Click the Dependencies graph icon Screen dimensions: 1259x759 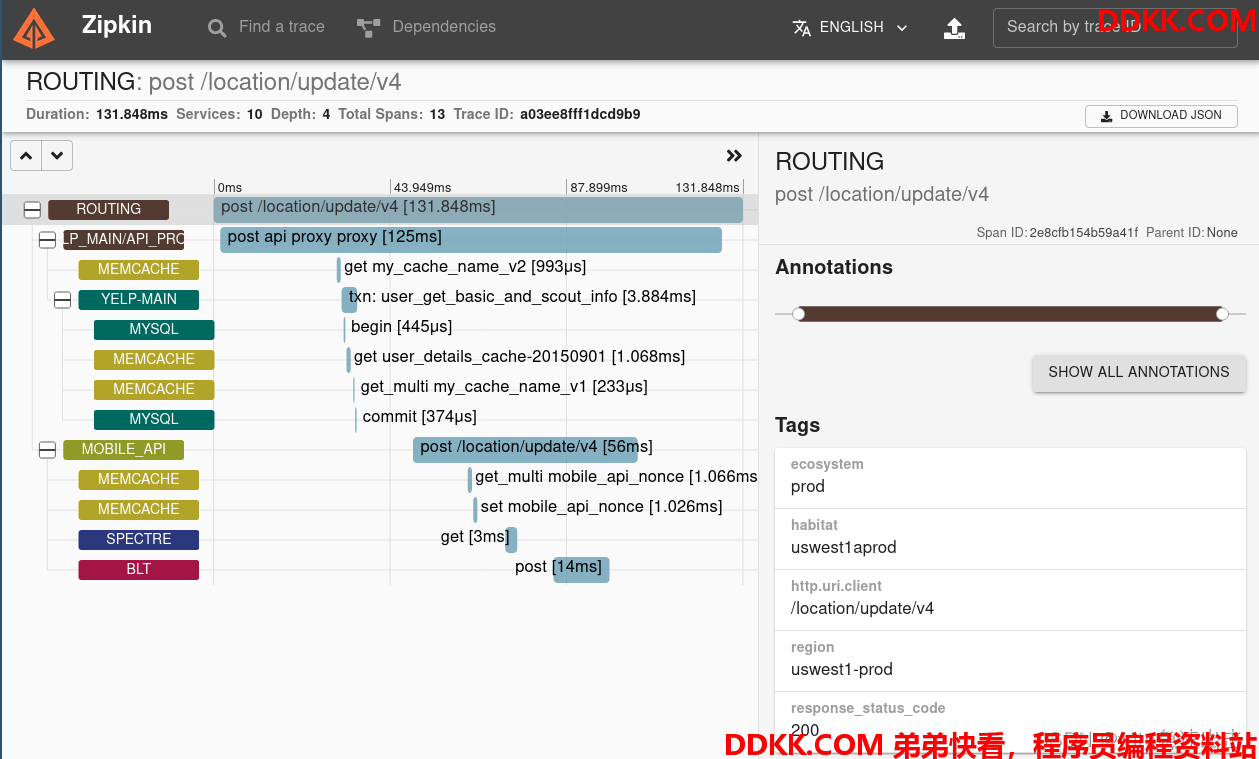[369, 28]
